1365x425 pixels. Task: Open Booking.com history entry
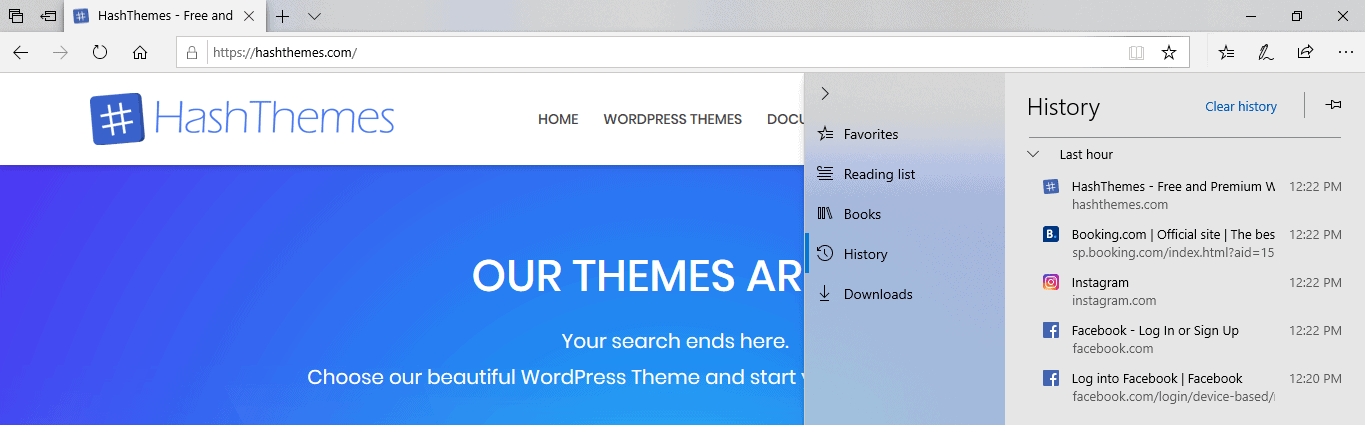pyautogui.click(x=1185, y=243)
